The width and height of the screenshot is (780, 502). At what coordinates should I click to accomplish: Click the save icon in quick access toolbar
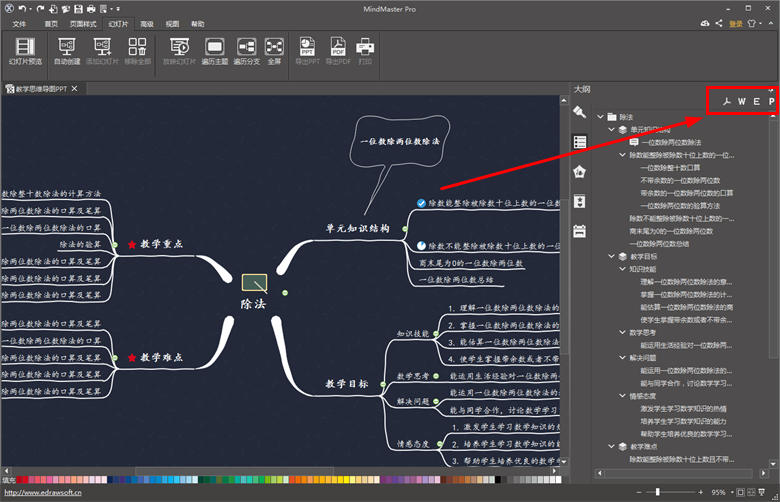78,8
